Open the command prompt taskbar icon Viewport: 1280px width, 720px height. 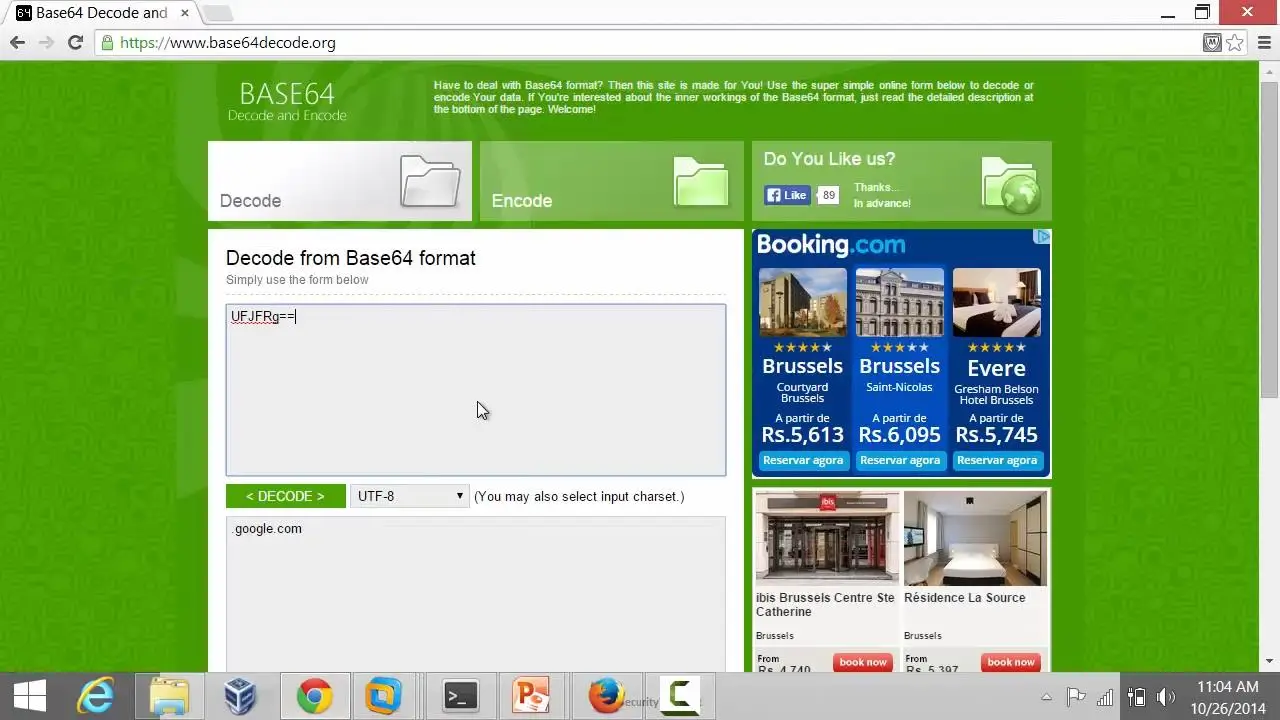pos(461,696)
